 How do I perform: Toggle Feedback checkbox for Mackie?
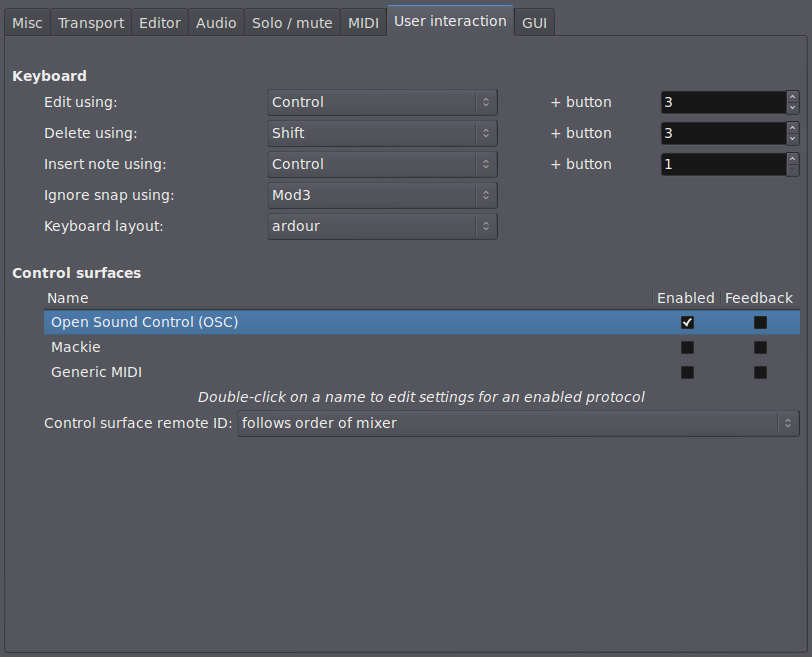[760, 347]
